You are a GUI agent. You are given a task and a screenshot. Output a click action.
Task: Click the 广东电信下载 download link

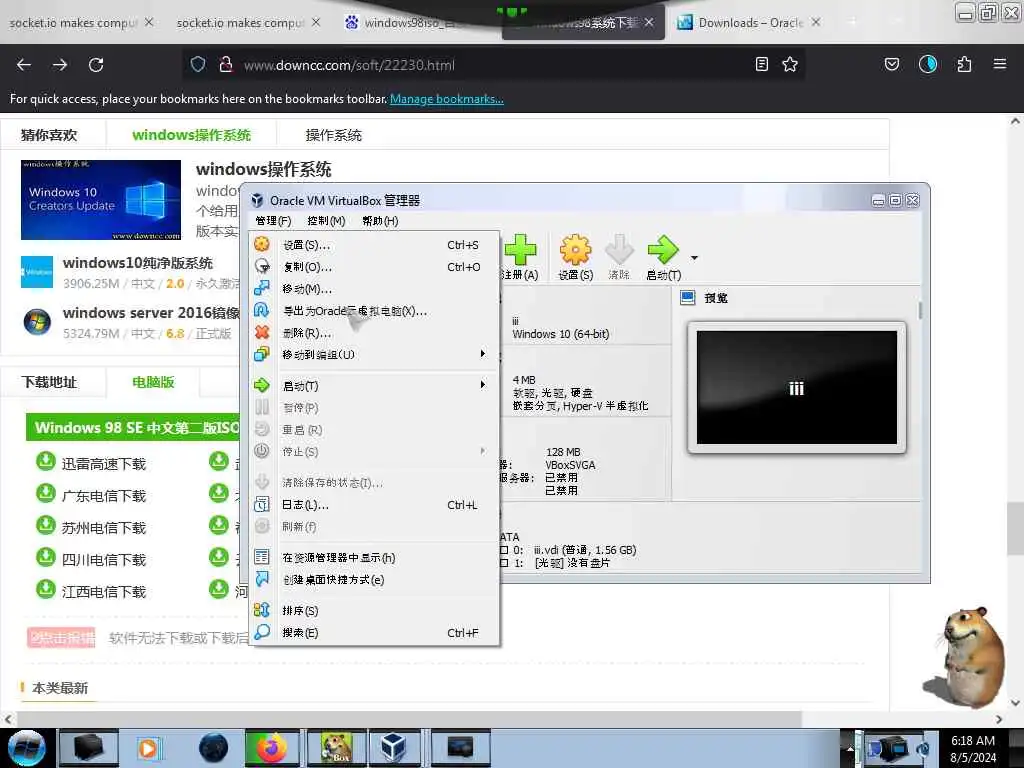click(104, 496)
